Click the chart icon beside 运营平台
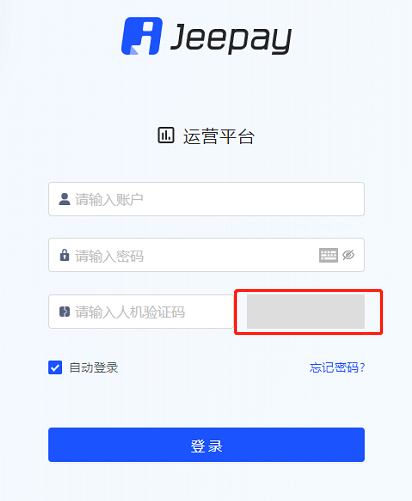Screen dimensions: 412x501 (166, 135)
